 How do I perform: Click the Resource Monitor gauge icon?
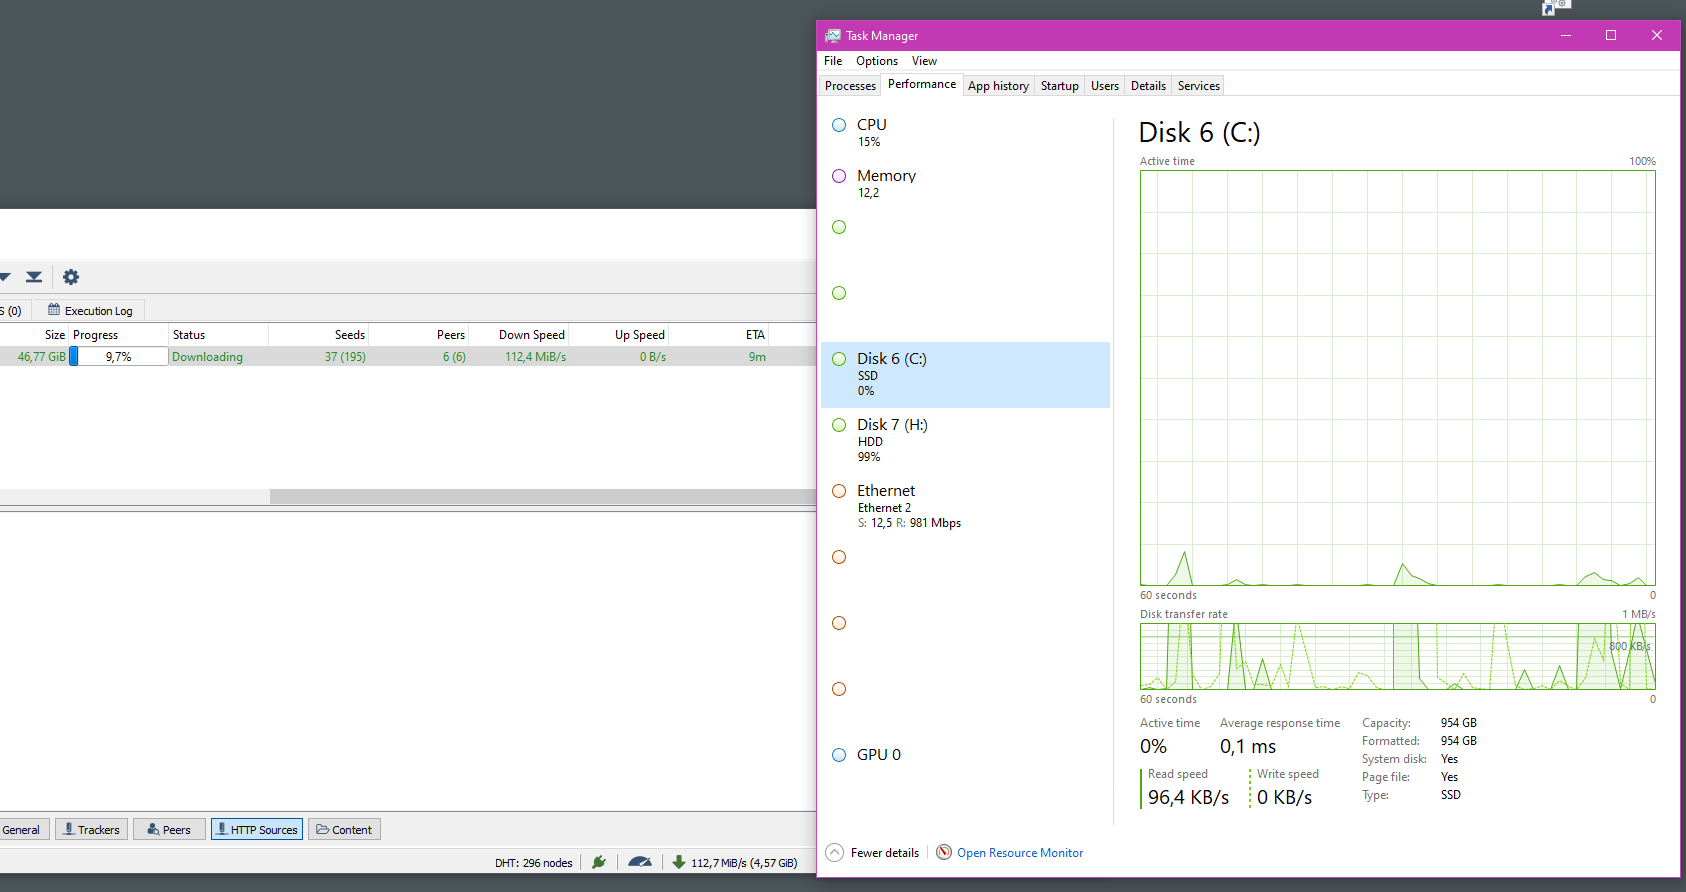pos(944,852)
